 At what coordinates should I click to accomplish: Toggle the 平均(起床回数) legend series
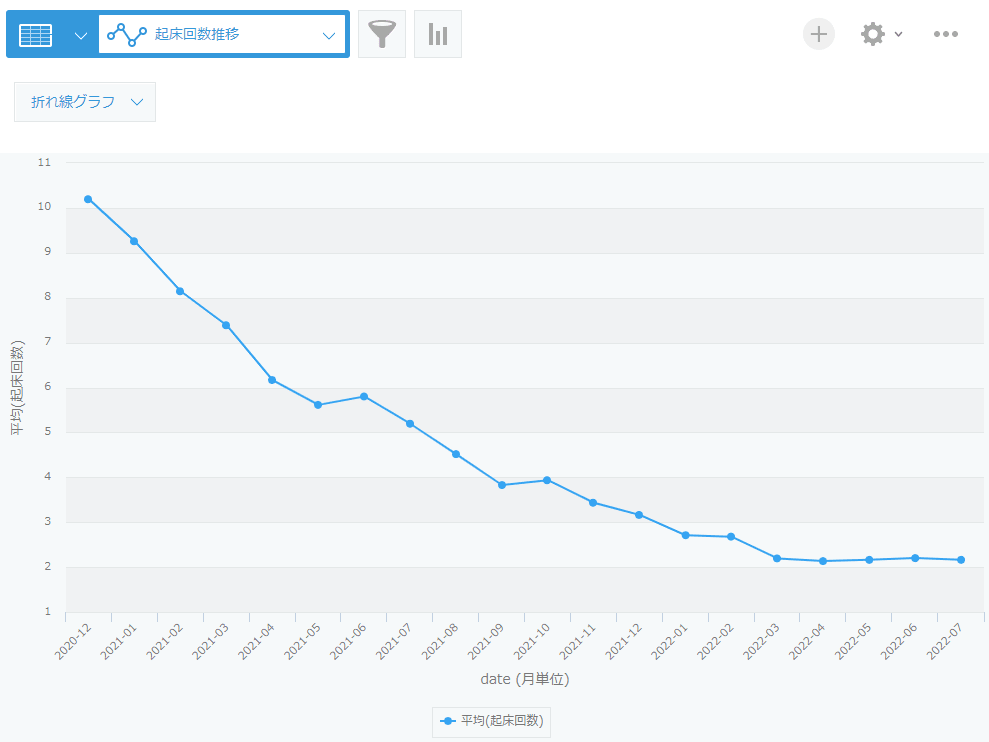point(491,720)
